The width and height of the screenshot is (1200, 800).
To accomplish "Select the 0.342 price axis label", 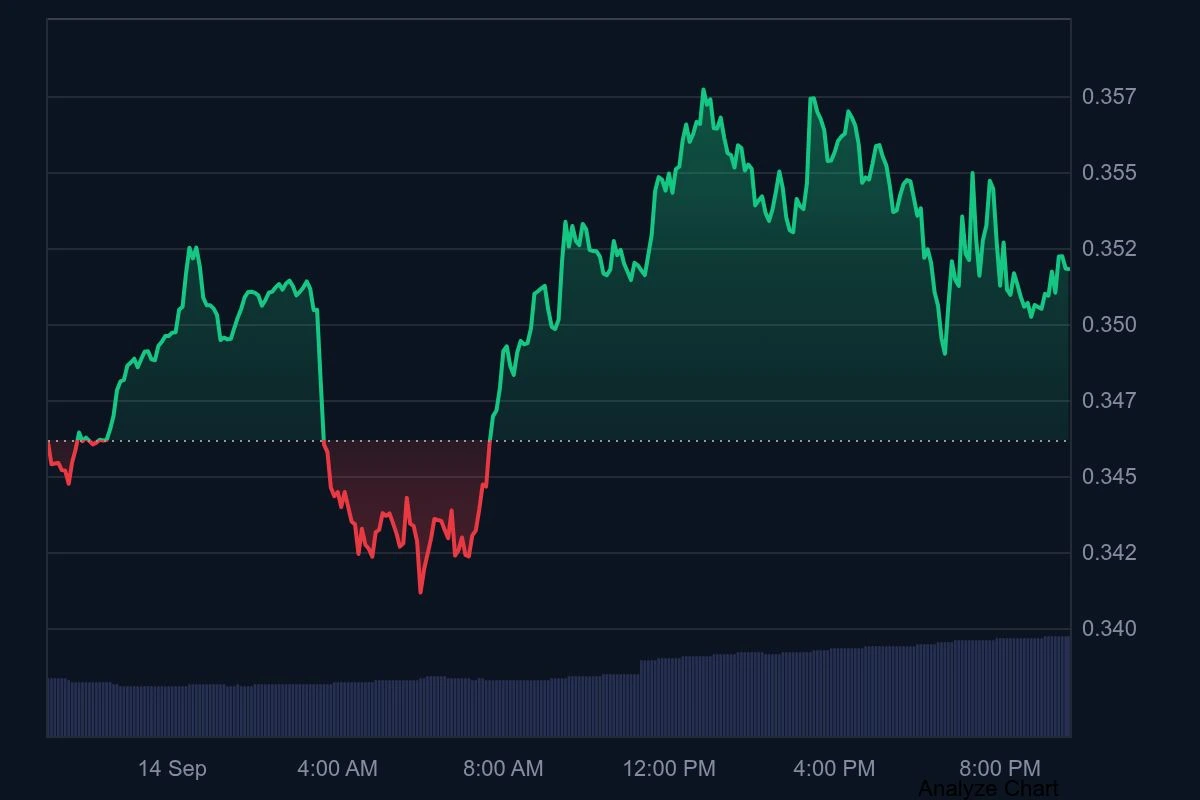I will pos(1109,553).
